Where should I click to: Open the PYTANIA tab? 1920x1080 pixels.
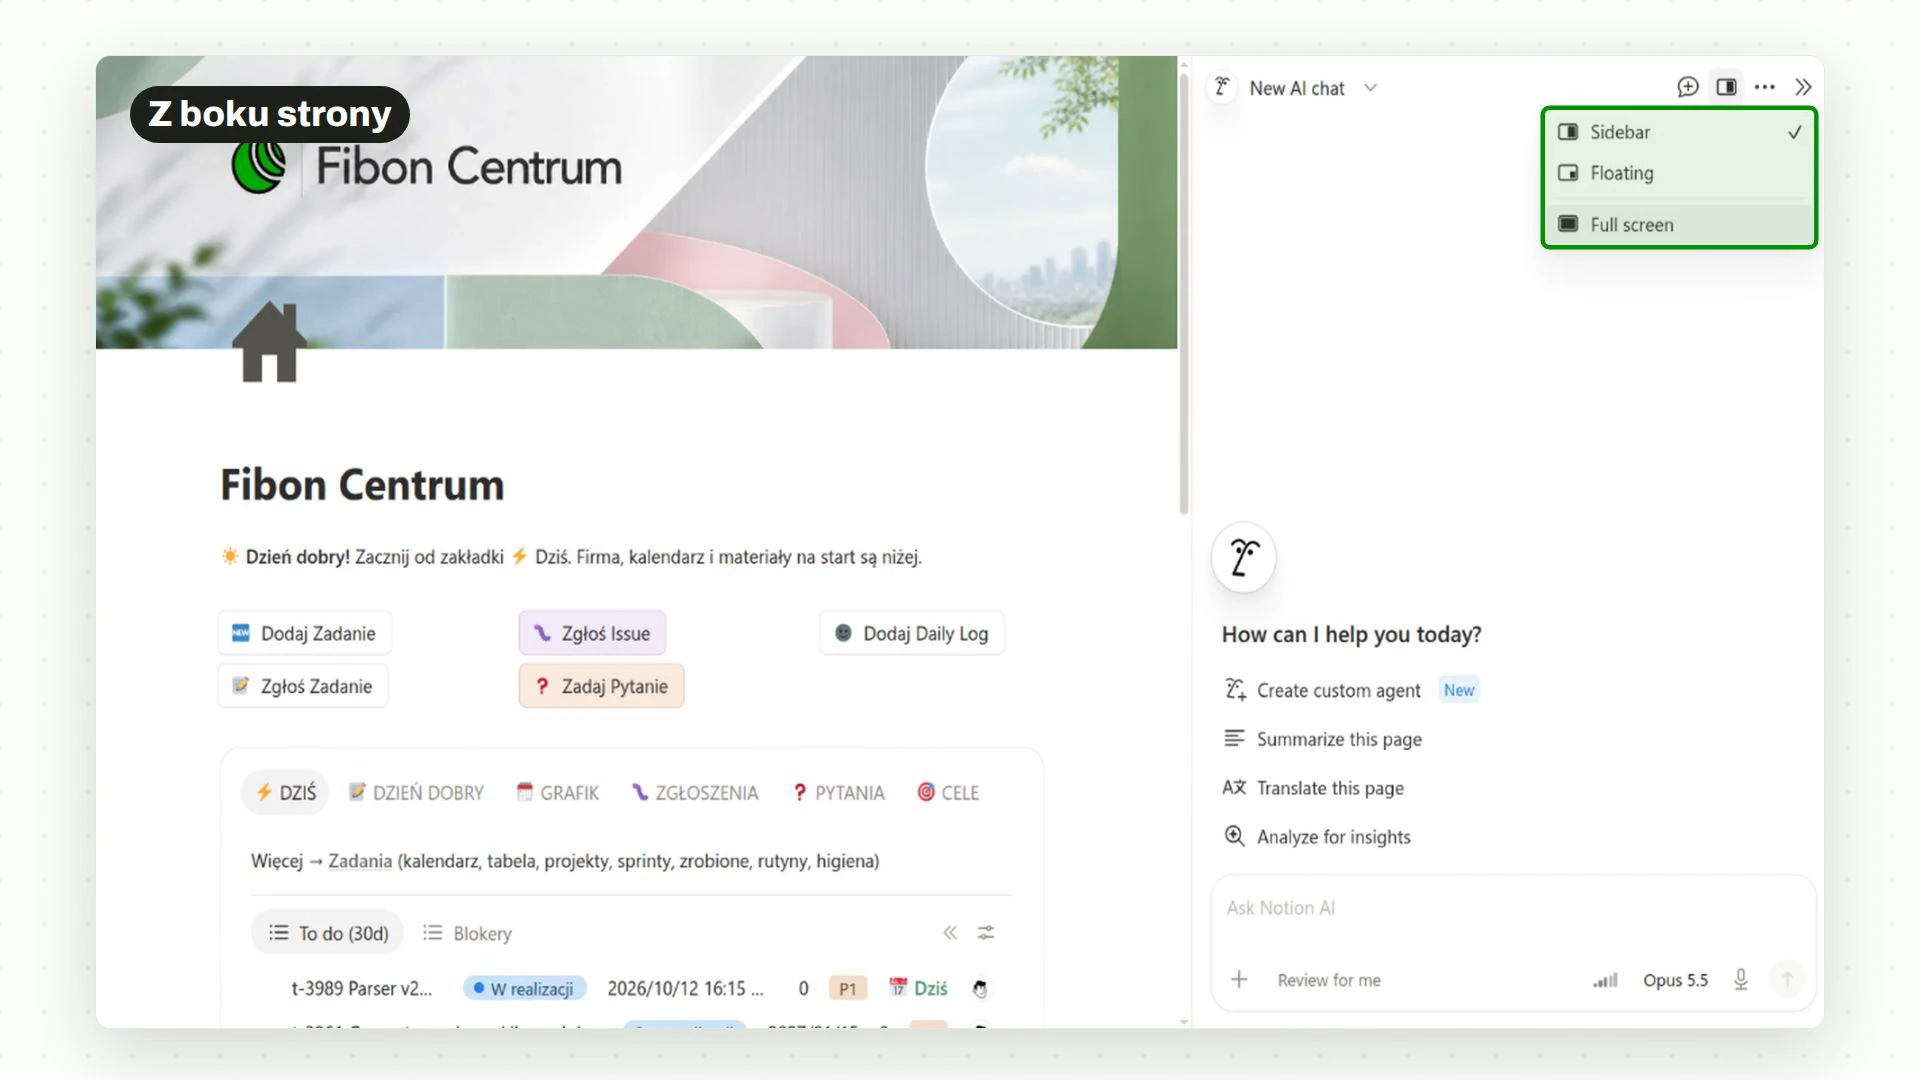(x=838, y=793)
